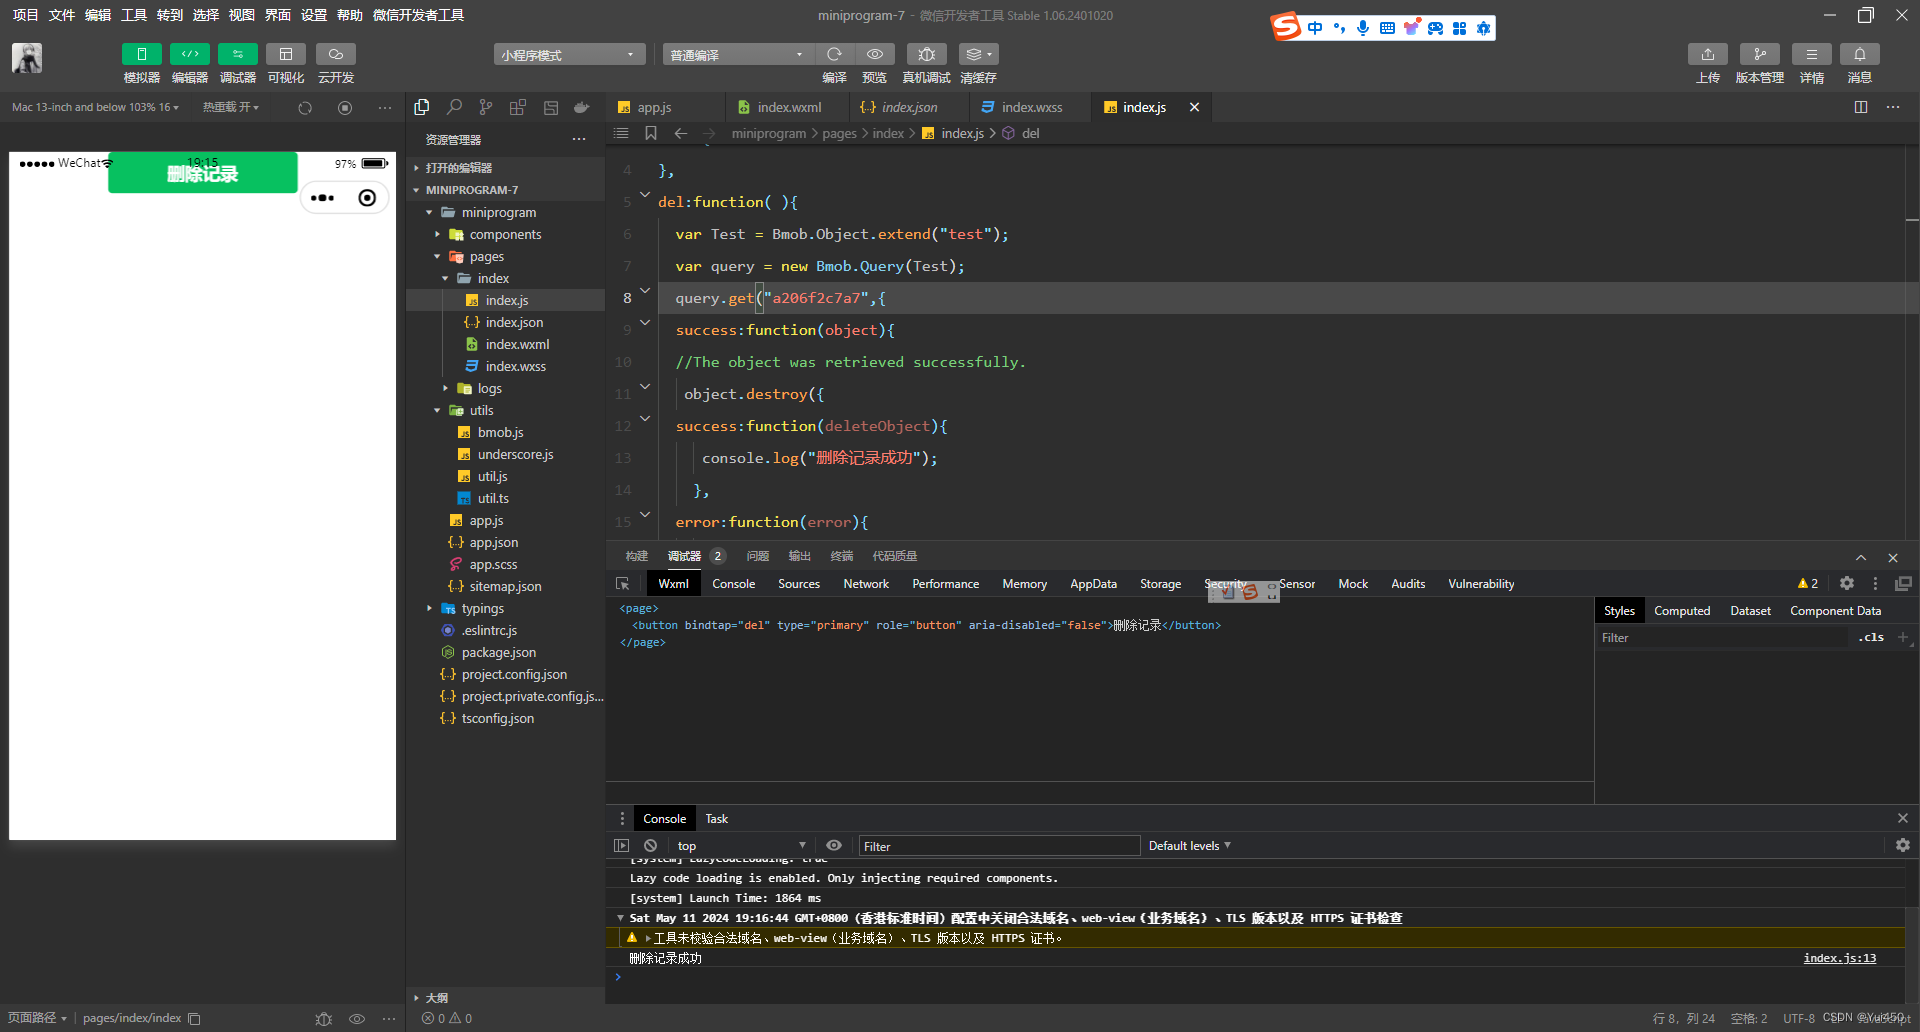Toggle the console live expression eye

[834, 845]
